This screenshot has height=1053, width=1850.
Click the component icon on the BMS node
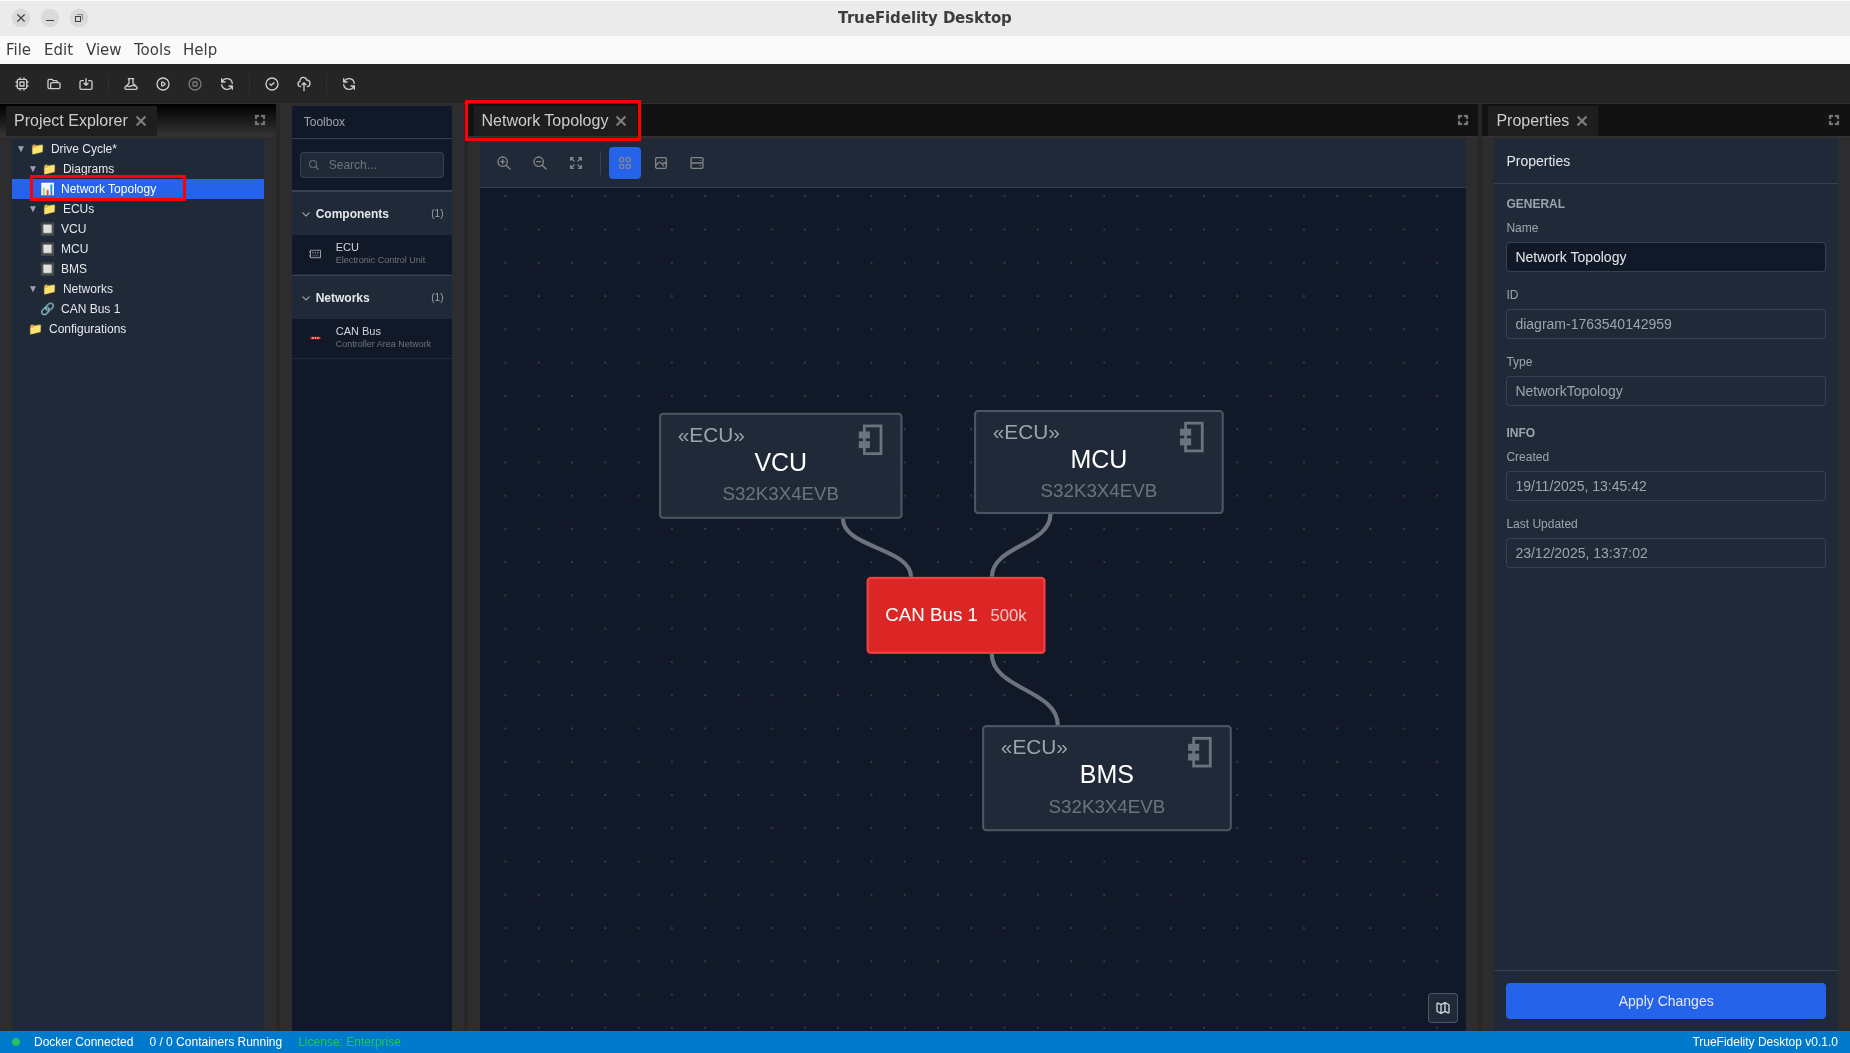[x=1200, y=752]
